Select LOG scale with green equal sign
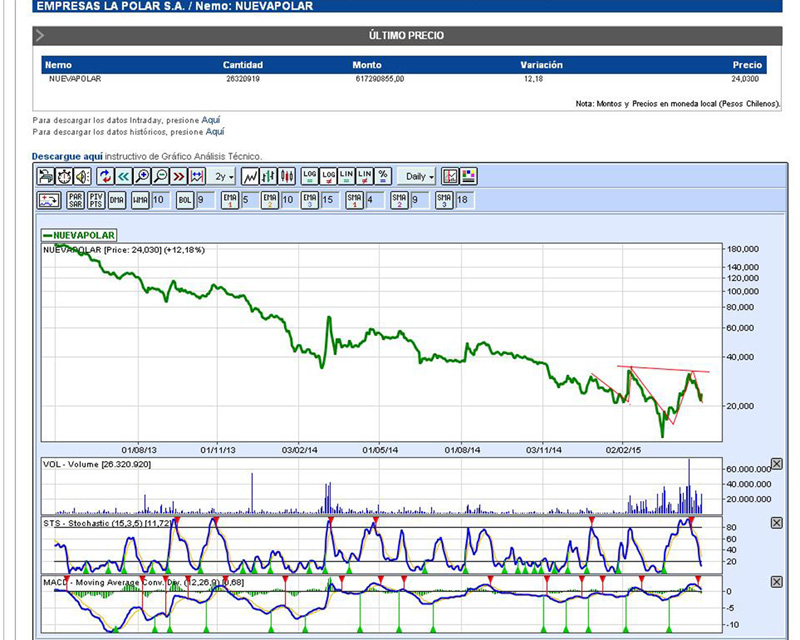The image size is (800, 640). pyautogui.click(x=310, y=177)
